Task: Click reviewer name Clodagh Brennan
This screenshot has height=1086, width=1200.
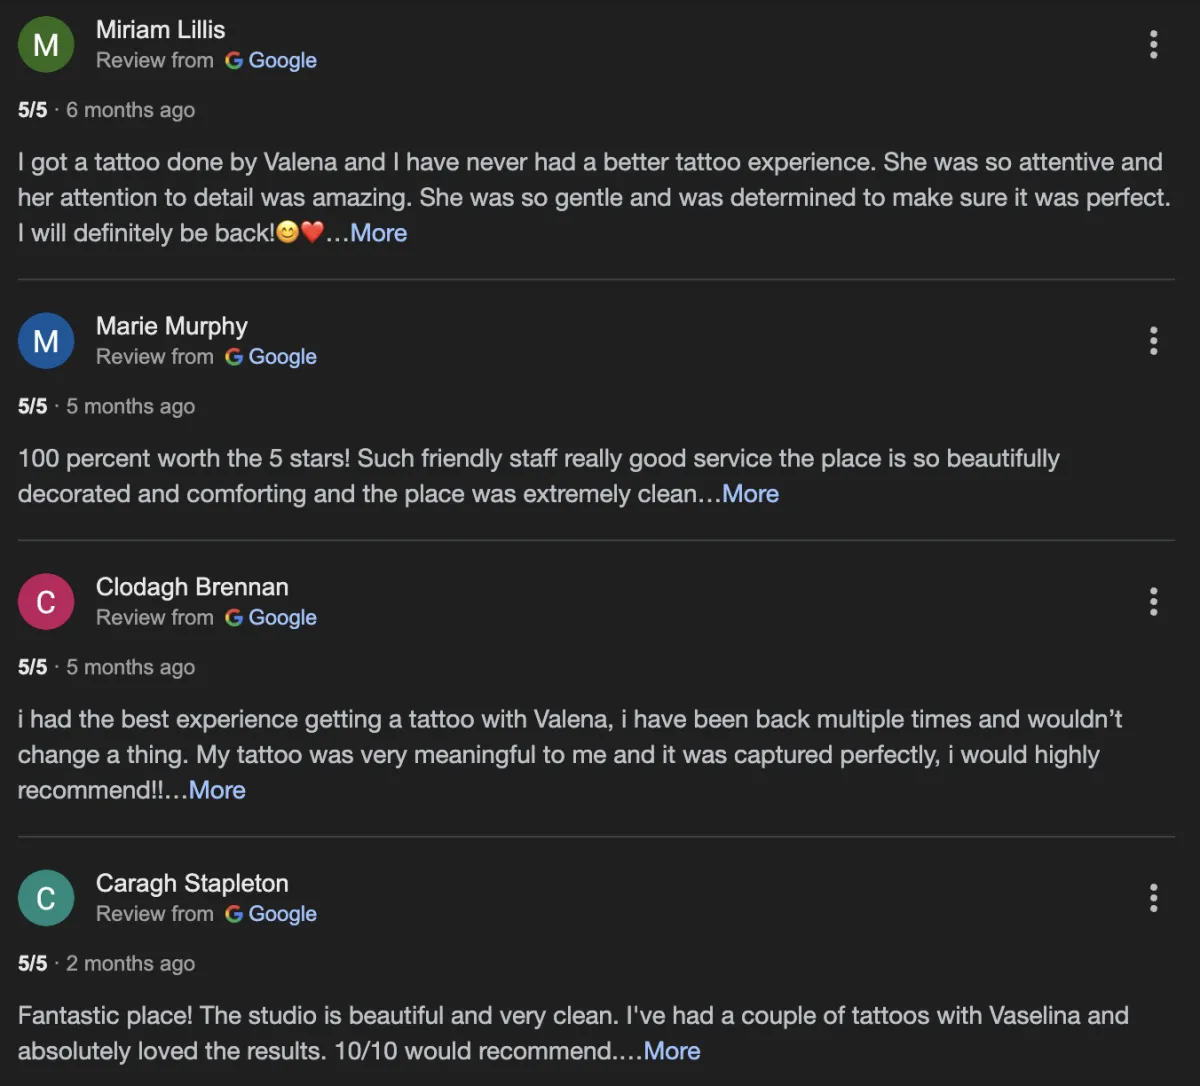Action: pos(192,587)
